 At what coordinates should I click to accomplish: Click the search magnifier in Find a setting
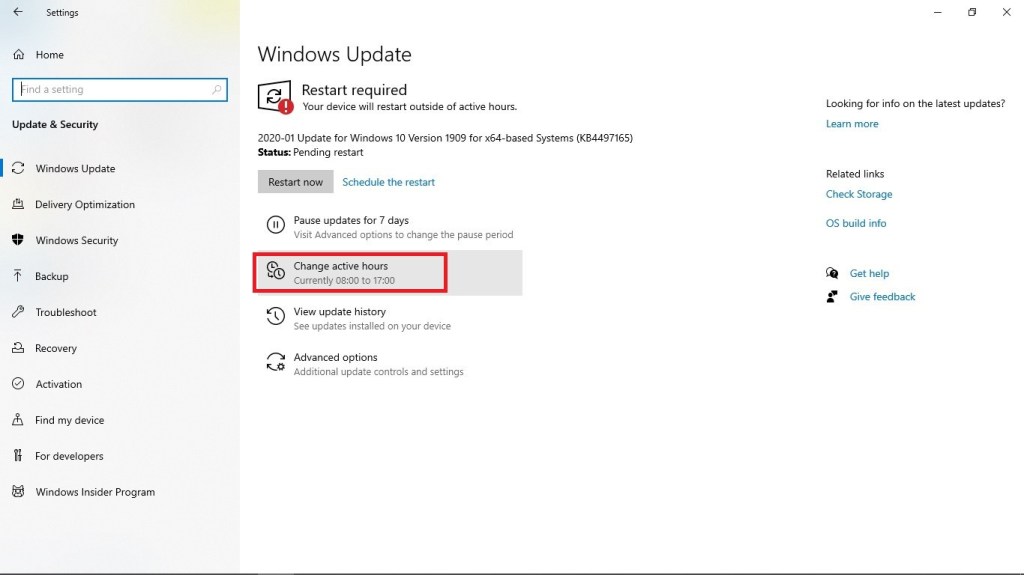coord(217,90)
